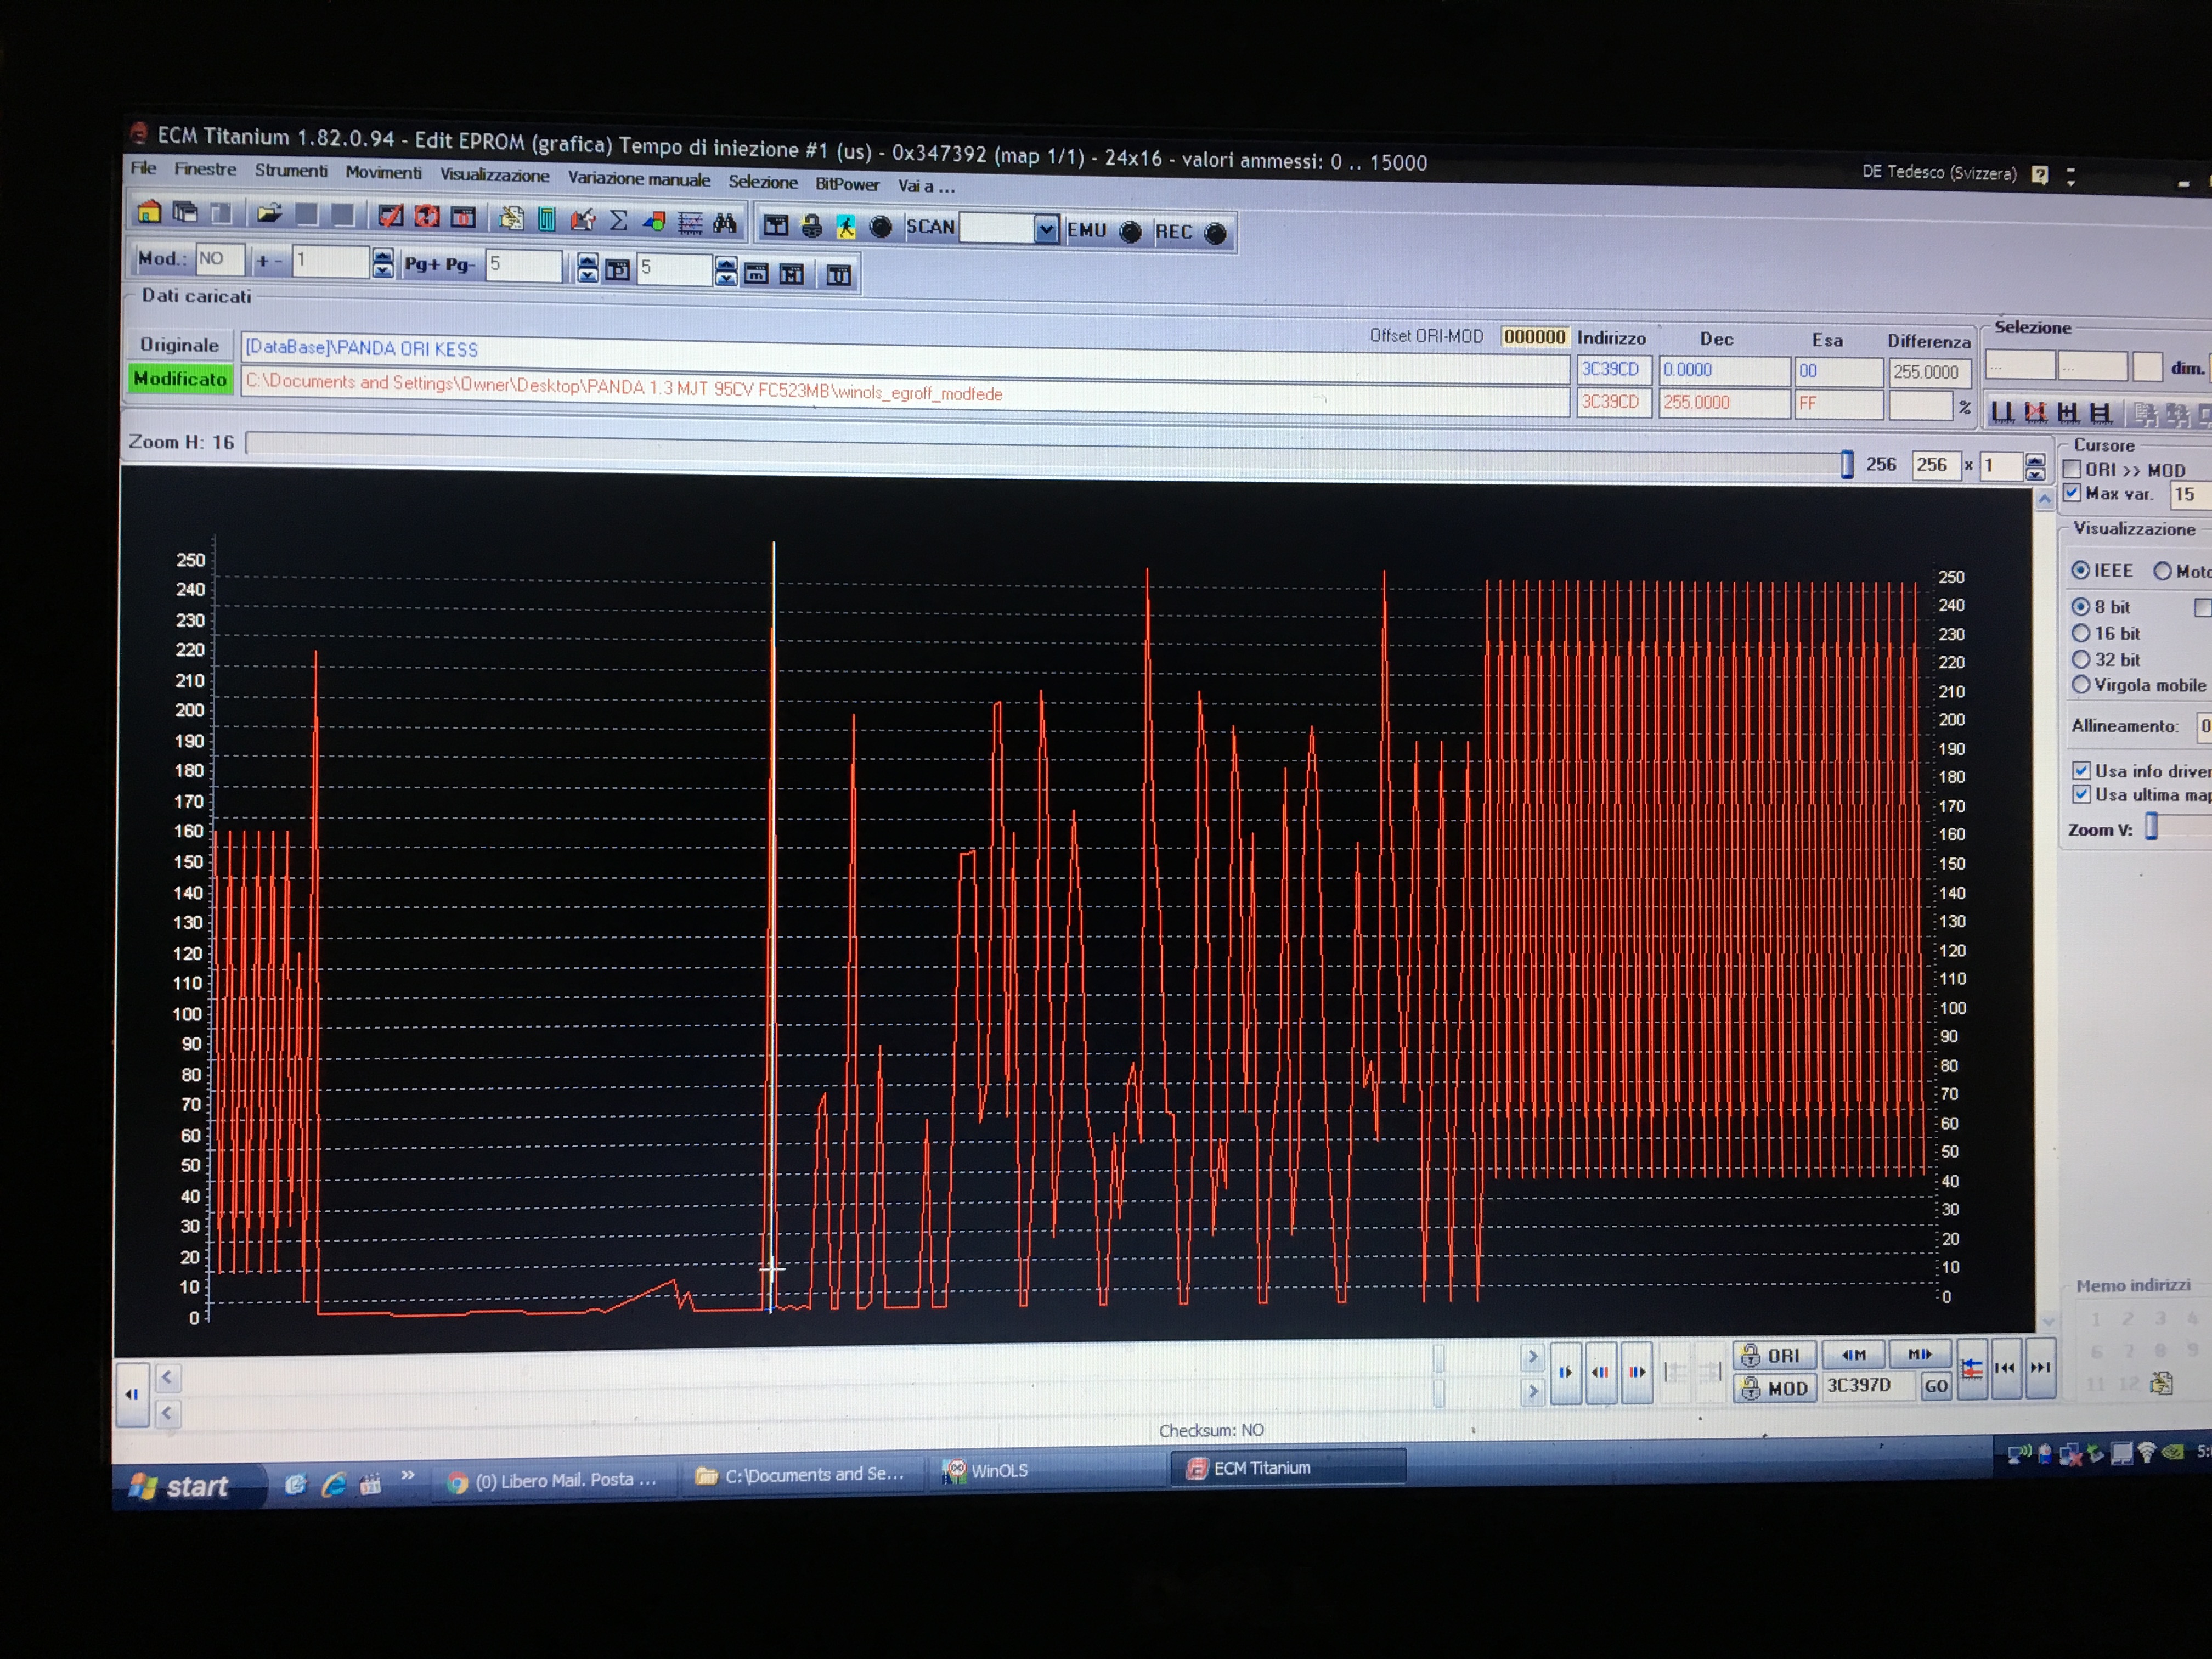
Task: Jump to last position skip-forward icon
Action: point(2040,1367)
